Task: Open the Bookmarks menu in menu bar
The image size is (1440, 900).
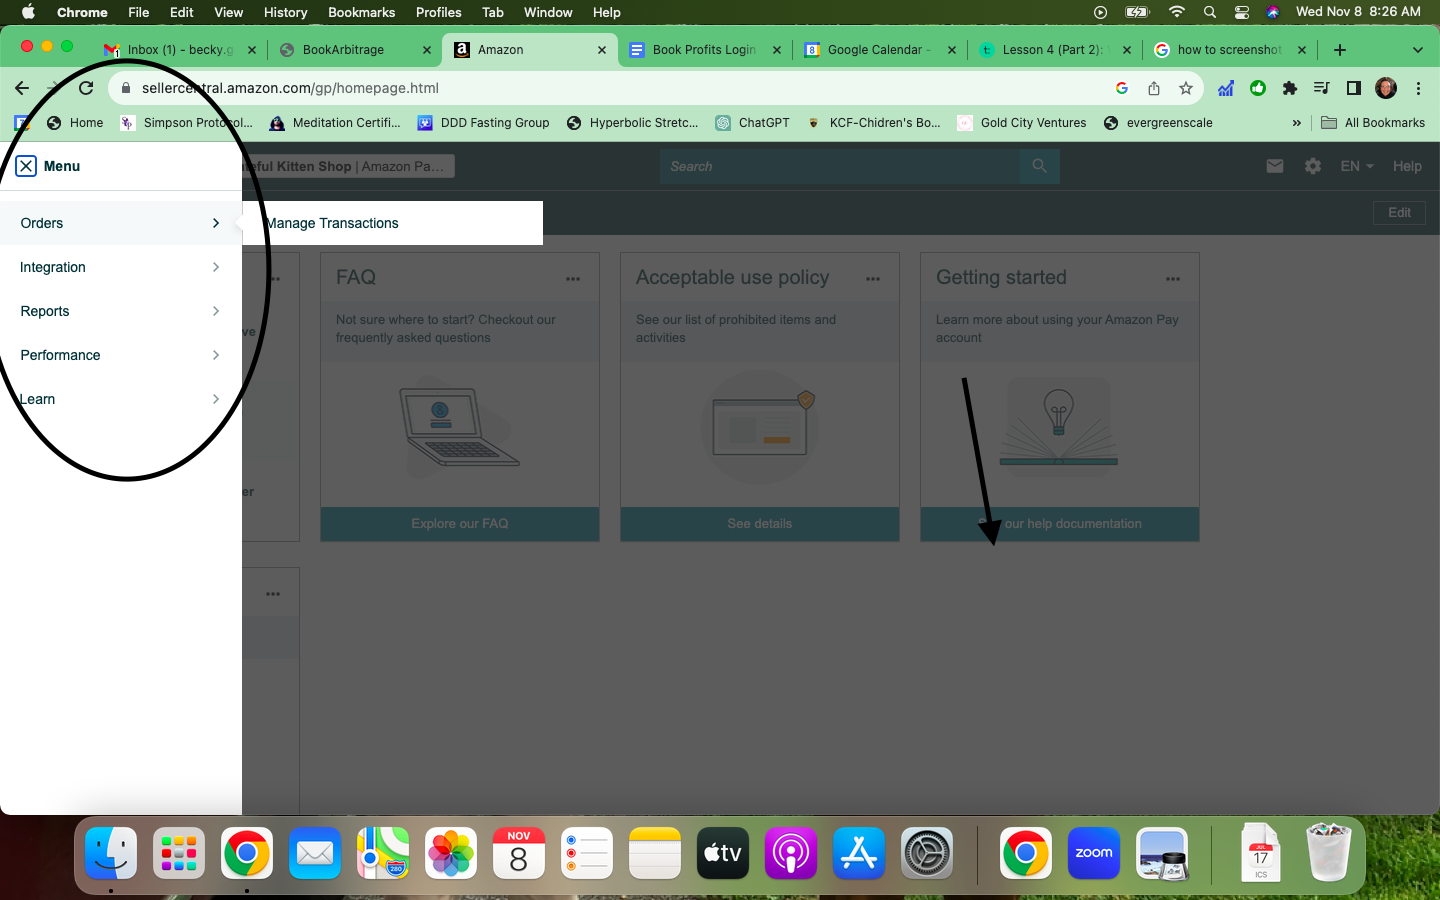Action: (x=361, y=12)
